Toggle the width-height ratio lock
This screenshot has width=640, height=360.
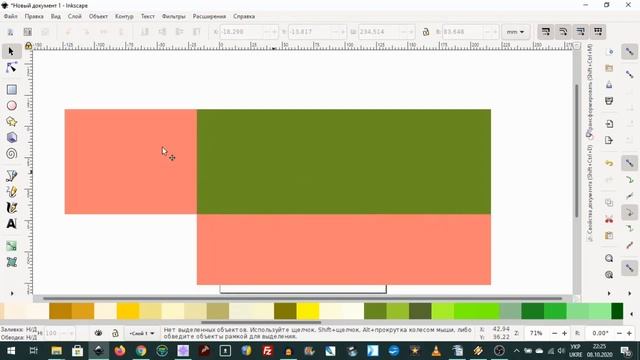pos(426,32)
